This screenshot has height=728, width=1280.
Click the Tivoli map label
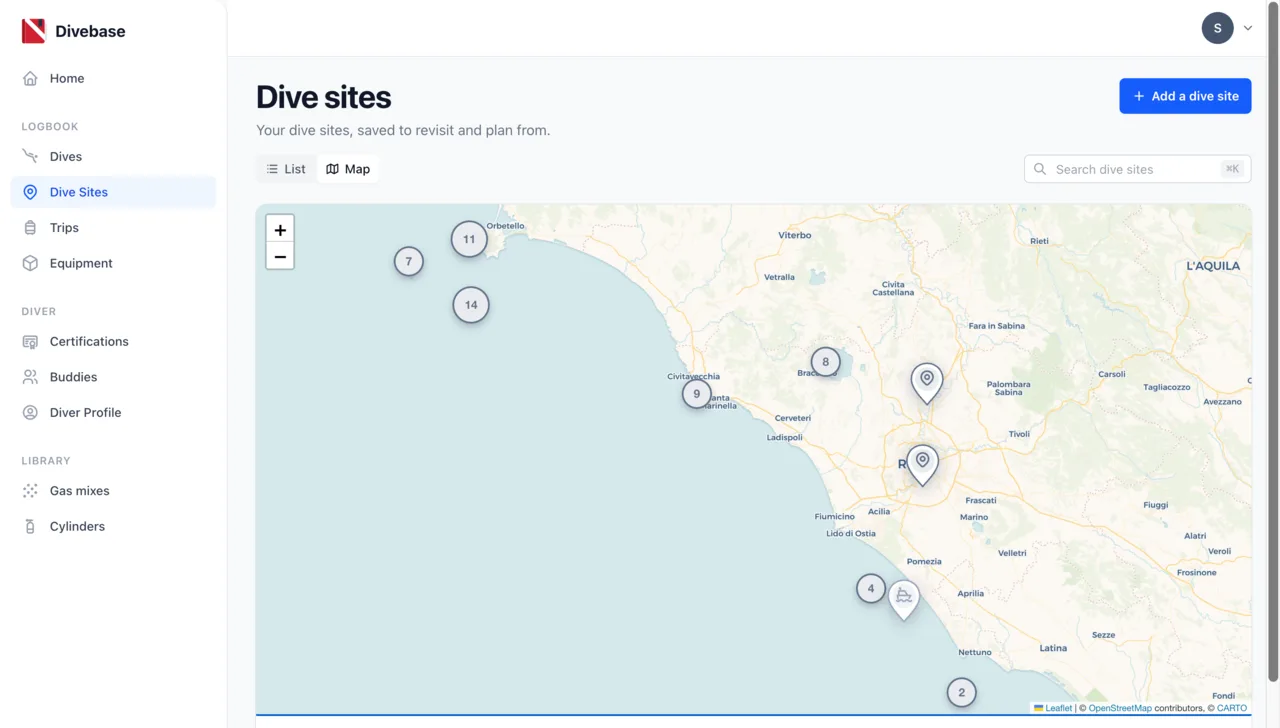(1019, 434)
